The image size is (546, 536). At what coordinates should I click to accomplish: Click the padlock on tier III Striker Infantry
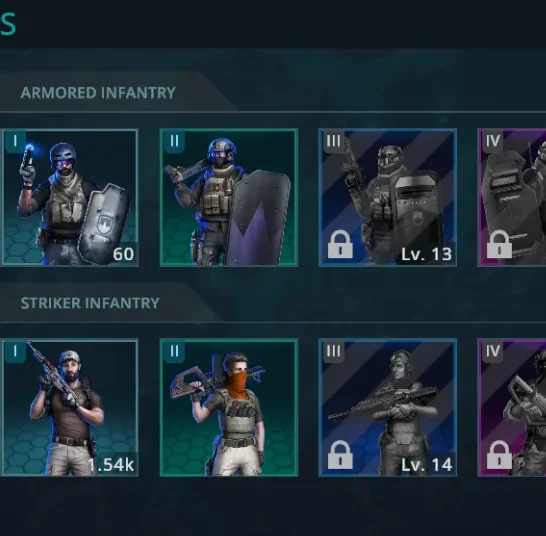point(340,455)
